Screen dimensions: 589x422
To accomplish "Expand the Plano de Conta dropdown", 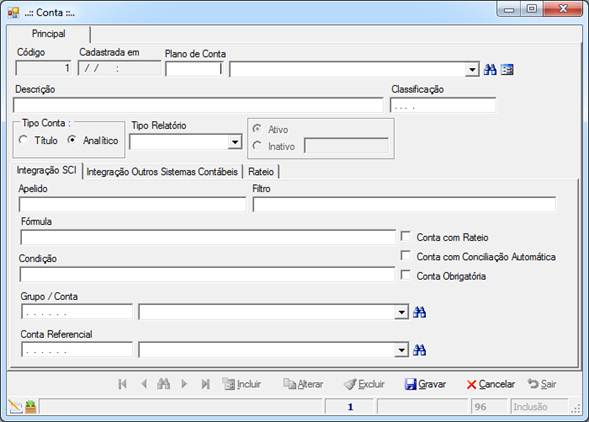I will pos(472,70).
